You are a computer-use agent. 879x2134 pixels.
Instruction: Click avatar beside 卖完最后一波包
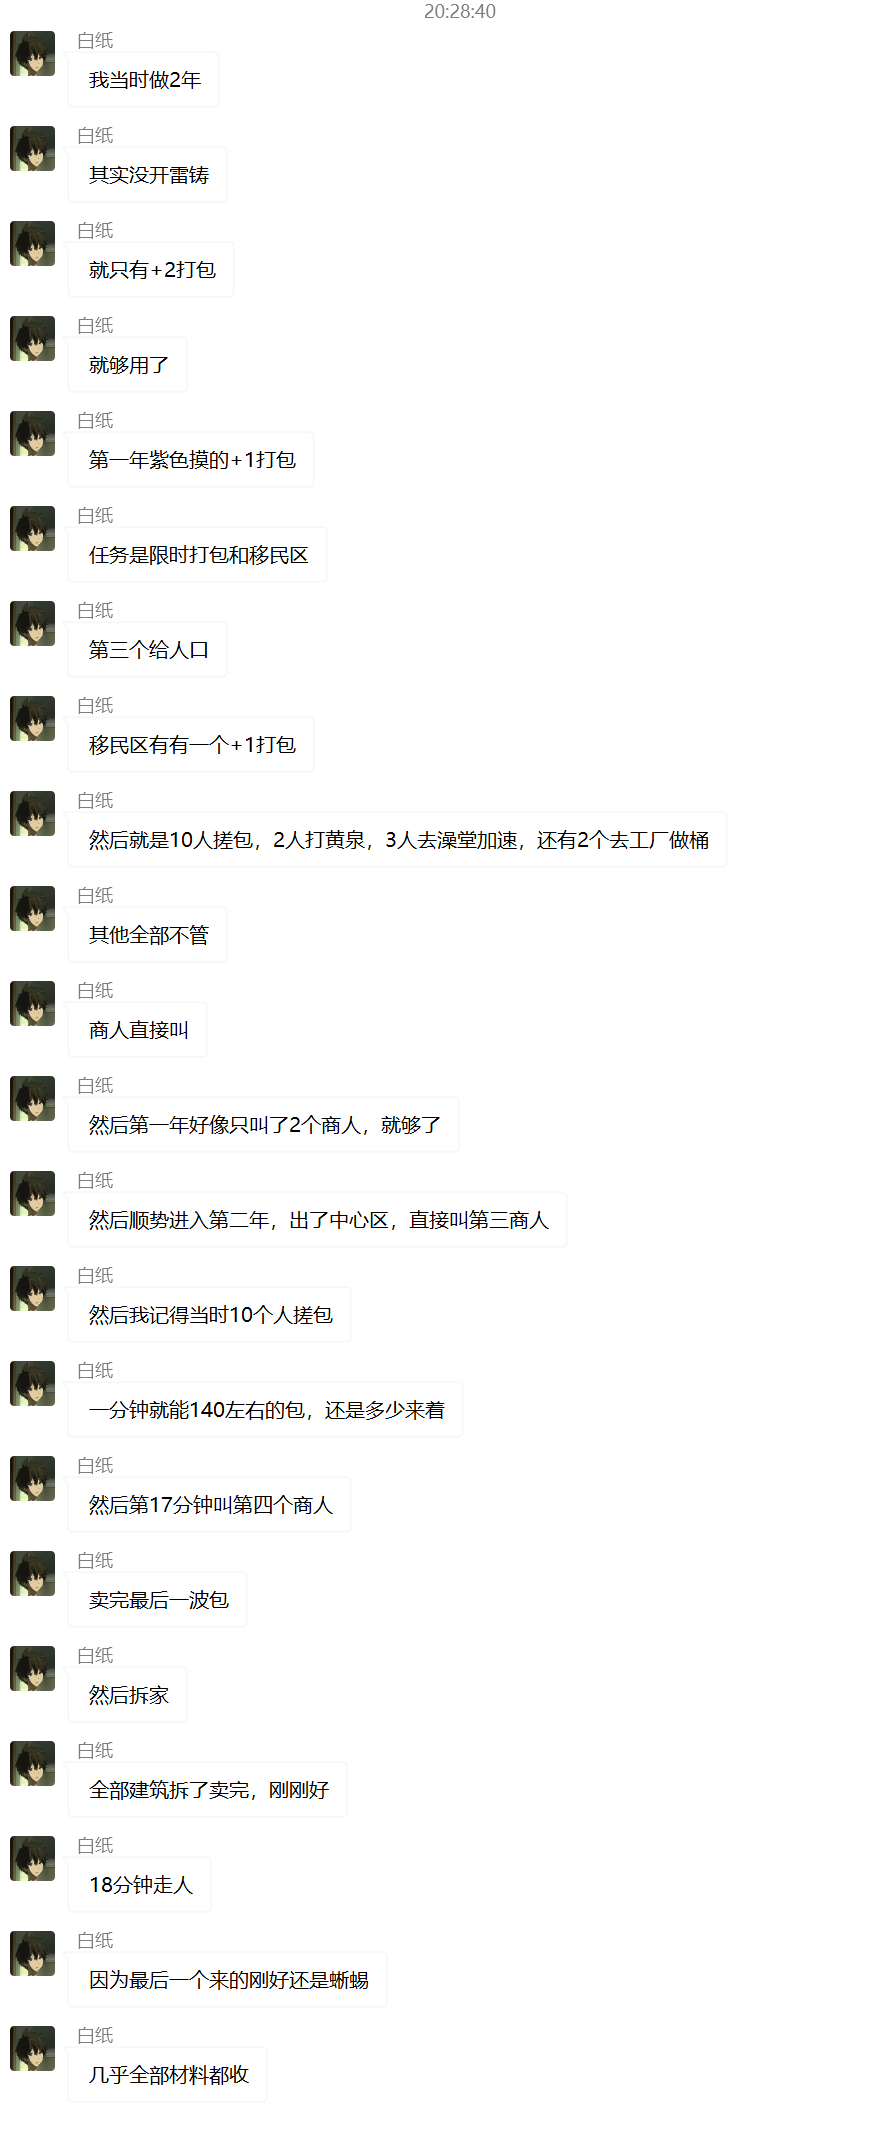pos(32,1574)
